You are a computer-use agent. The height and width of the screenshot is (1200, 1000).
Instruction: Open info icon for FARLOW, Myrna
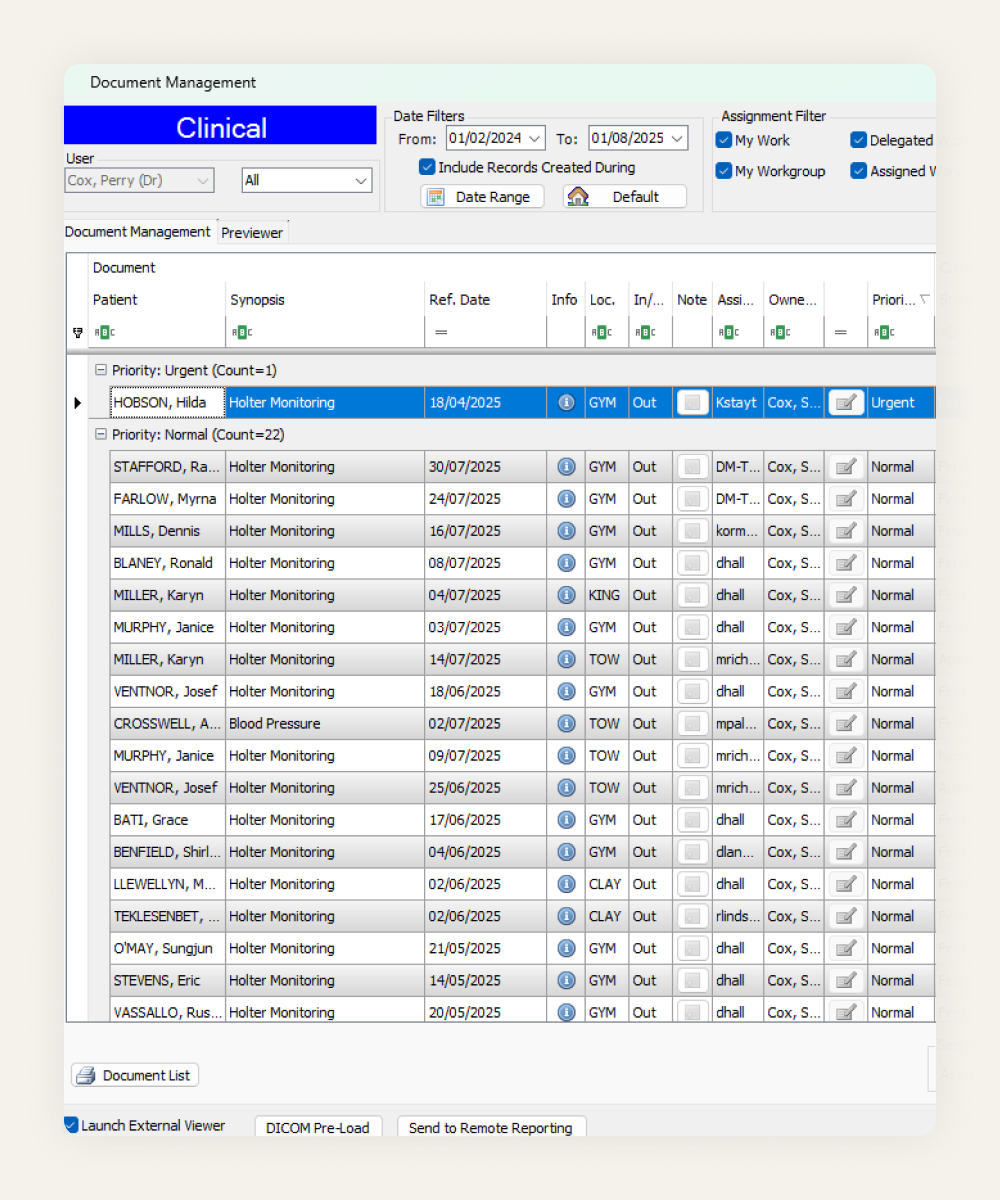[566, 499]
